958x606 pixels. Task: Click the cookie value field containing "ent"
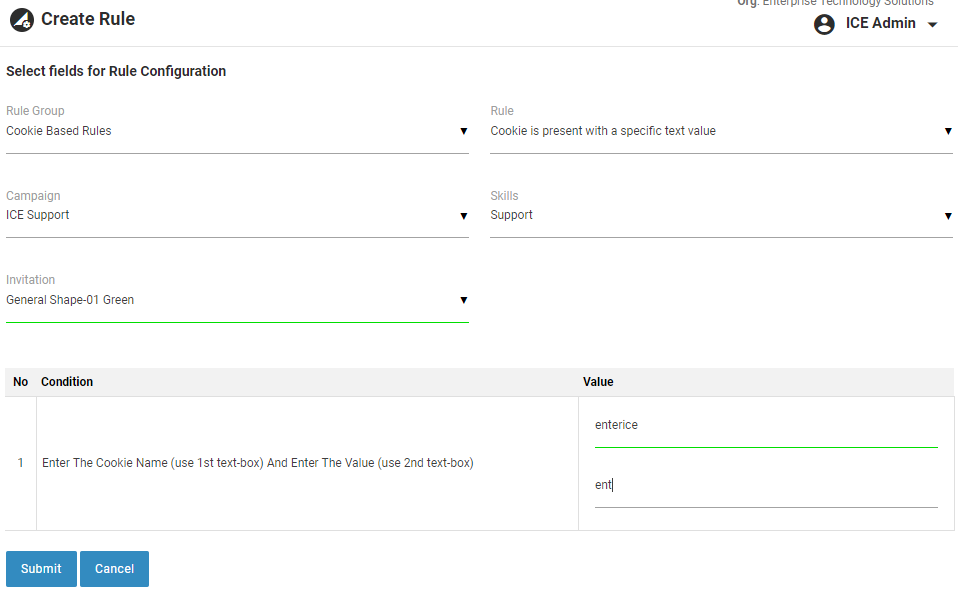pos(765,486)
